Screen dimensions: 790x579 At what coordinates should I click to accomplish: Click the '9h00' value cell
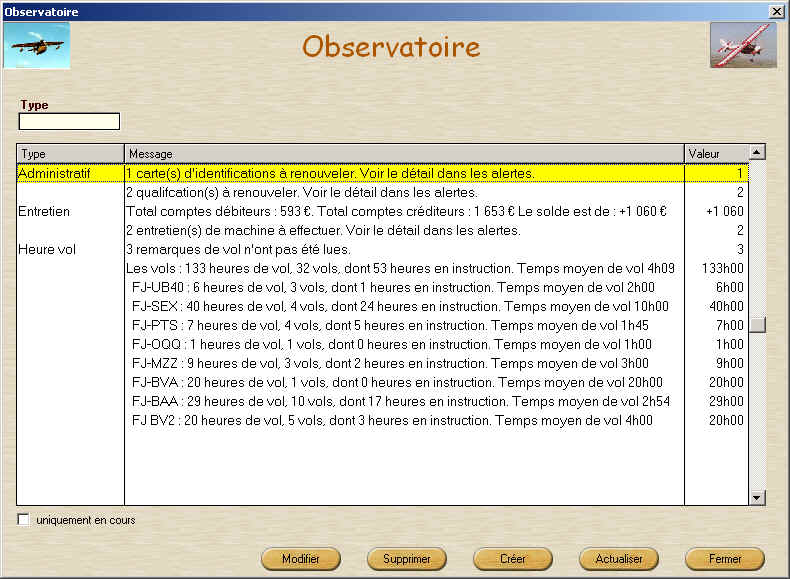716,363
